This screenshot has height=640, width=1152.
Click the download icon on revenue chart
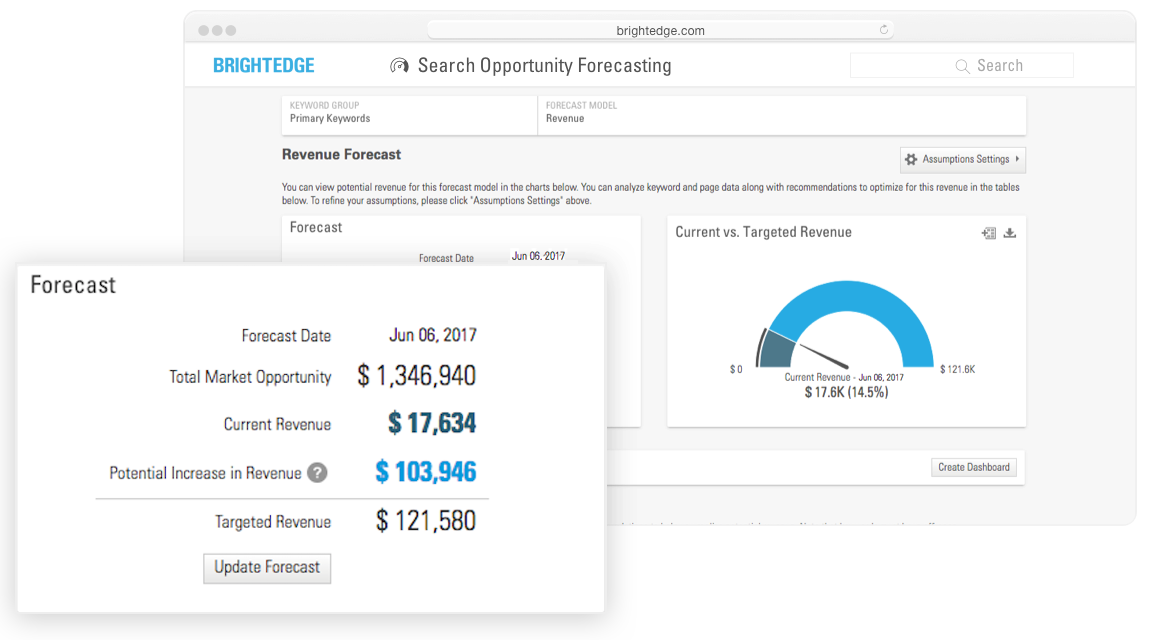pos(1010,233)
